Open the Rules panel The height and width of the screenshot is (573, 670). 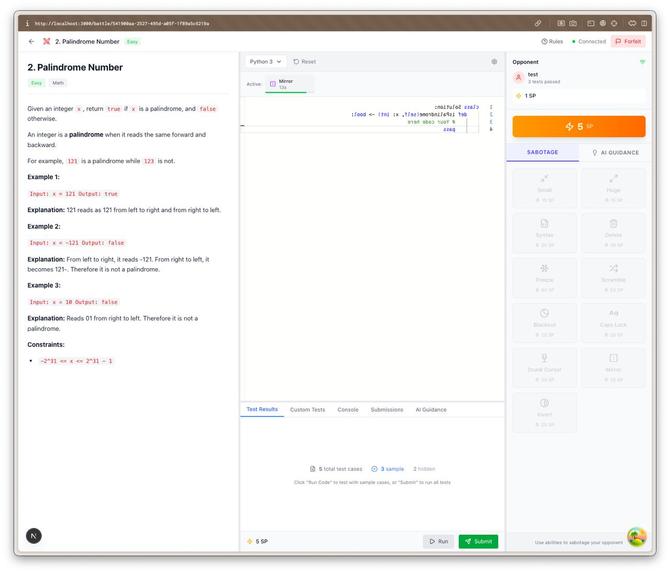(552, 41)
